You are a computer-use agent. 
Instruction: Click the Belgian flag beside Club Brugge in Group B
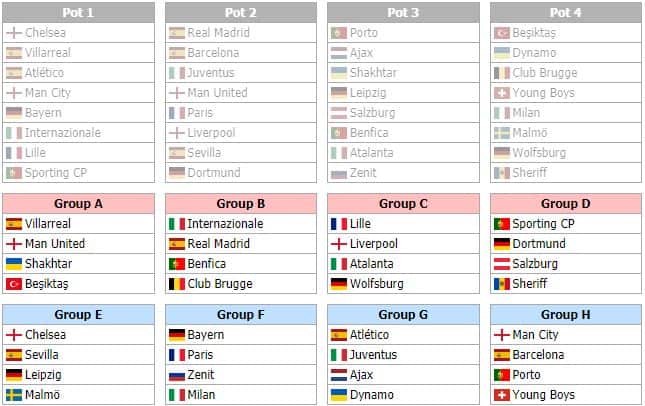pyautogui.click(x=177, y=284)
